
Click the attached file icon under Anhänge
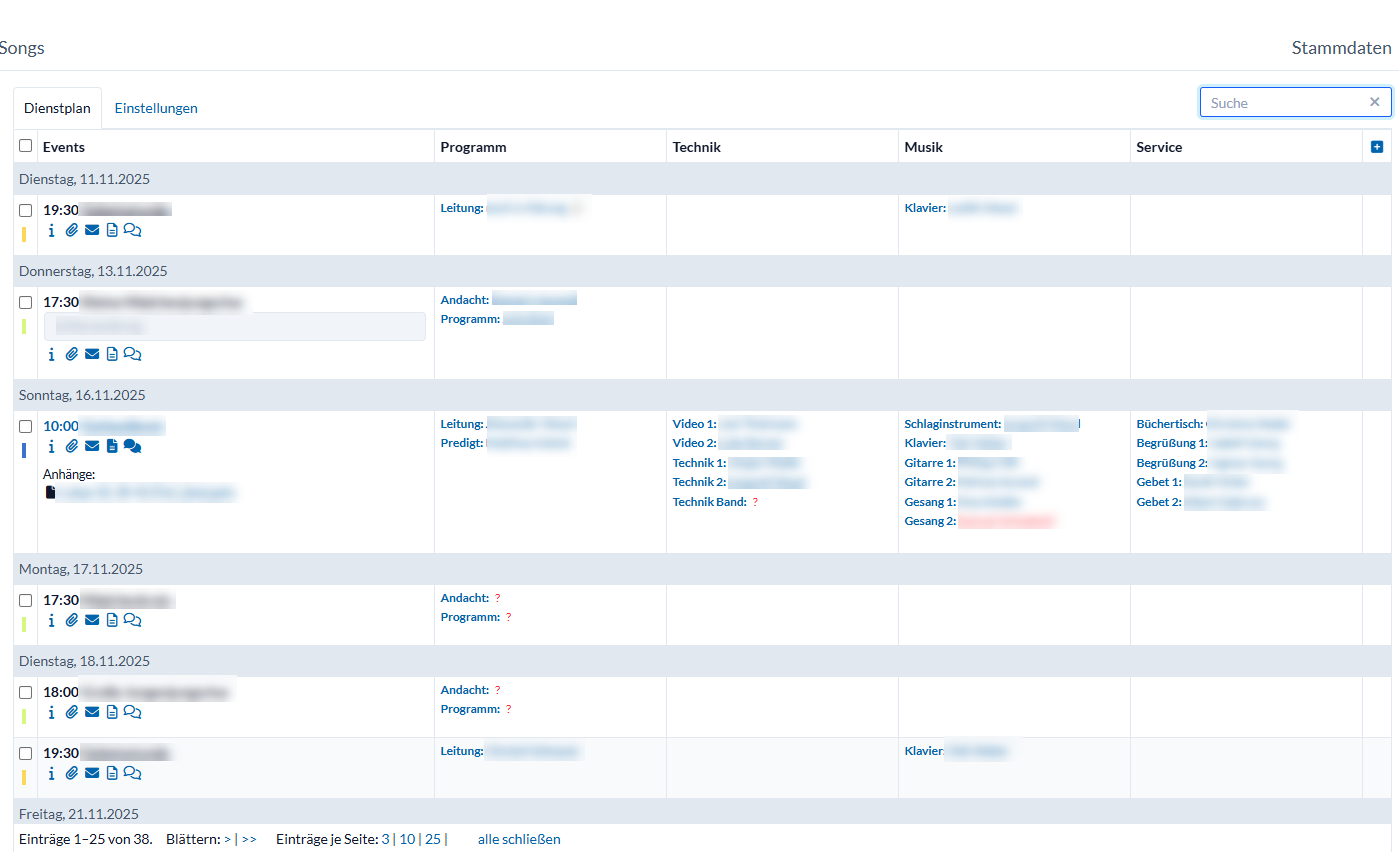pos(51,493)
